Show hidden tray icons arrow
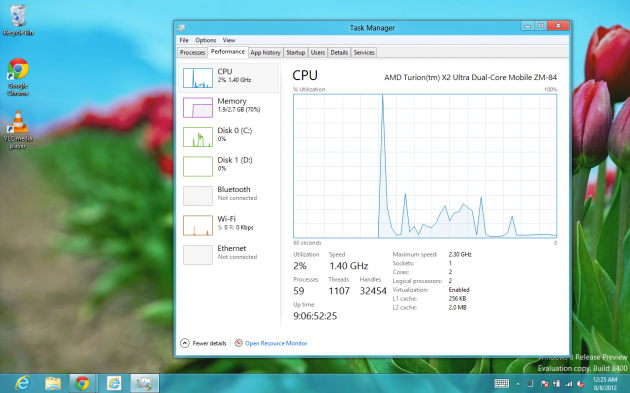This screenshot has height=393, width=630. click(518, 384)
